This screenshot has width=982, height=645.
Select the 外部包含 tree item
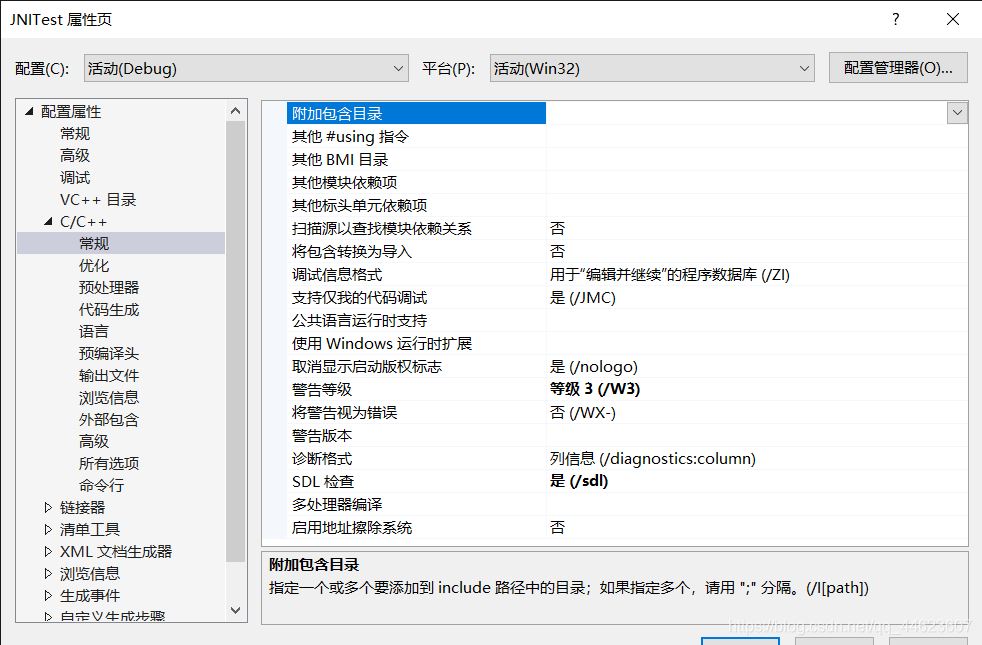(x=109, y=419)
